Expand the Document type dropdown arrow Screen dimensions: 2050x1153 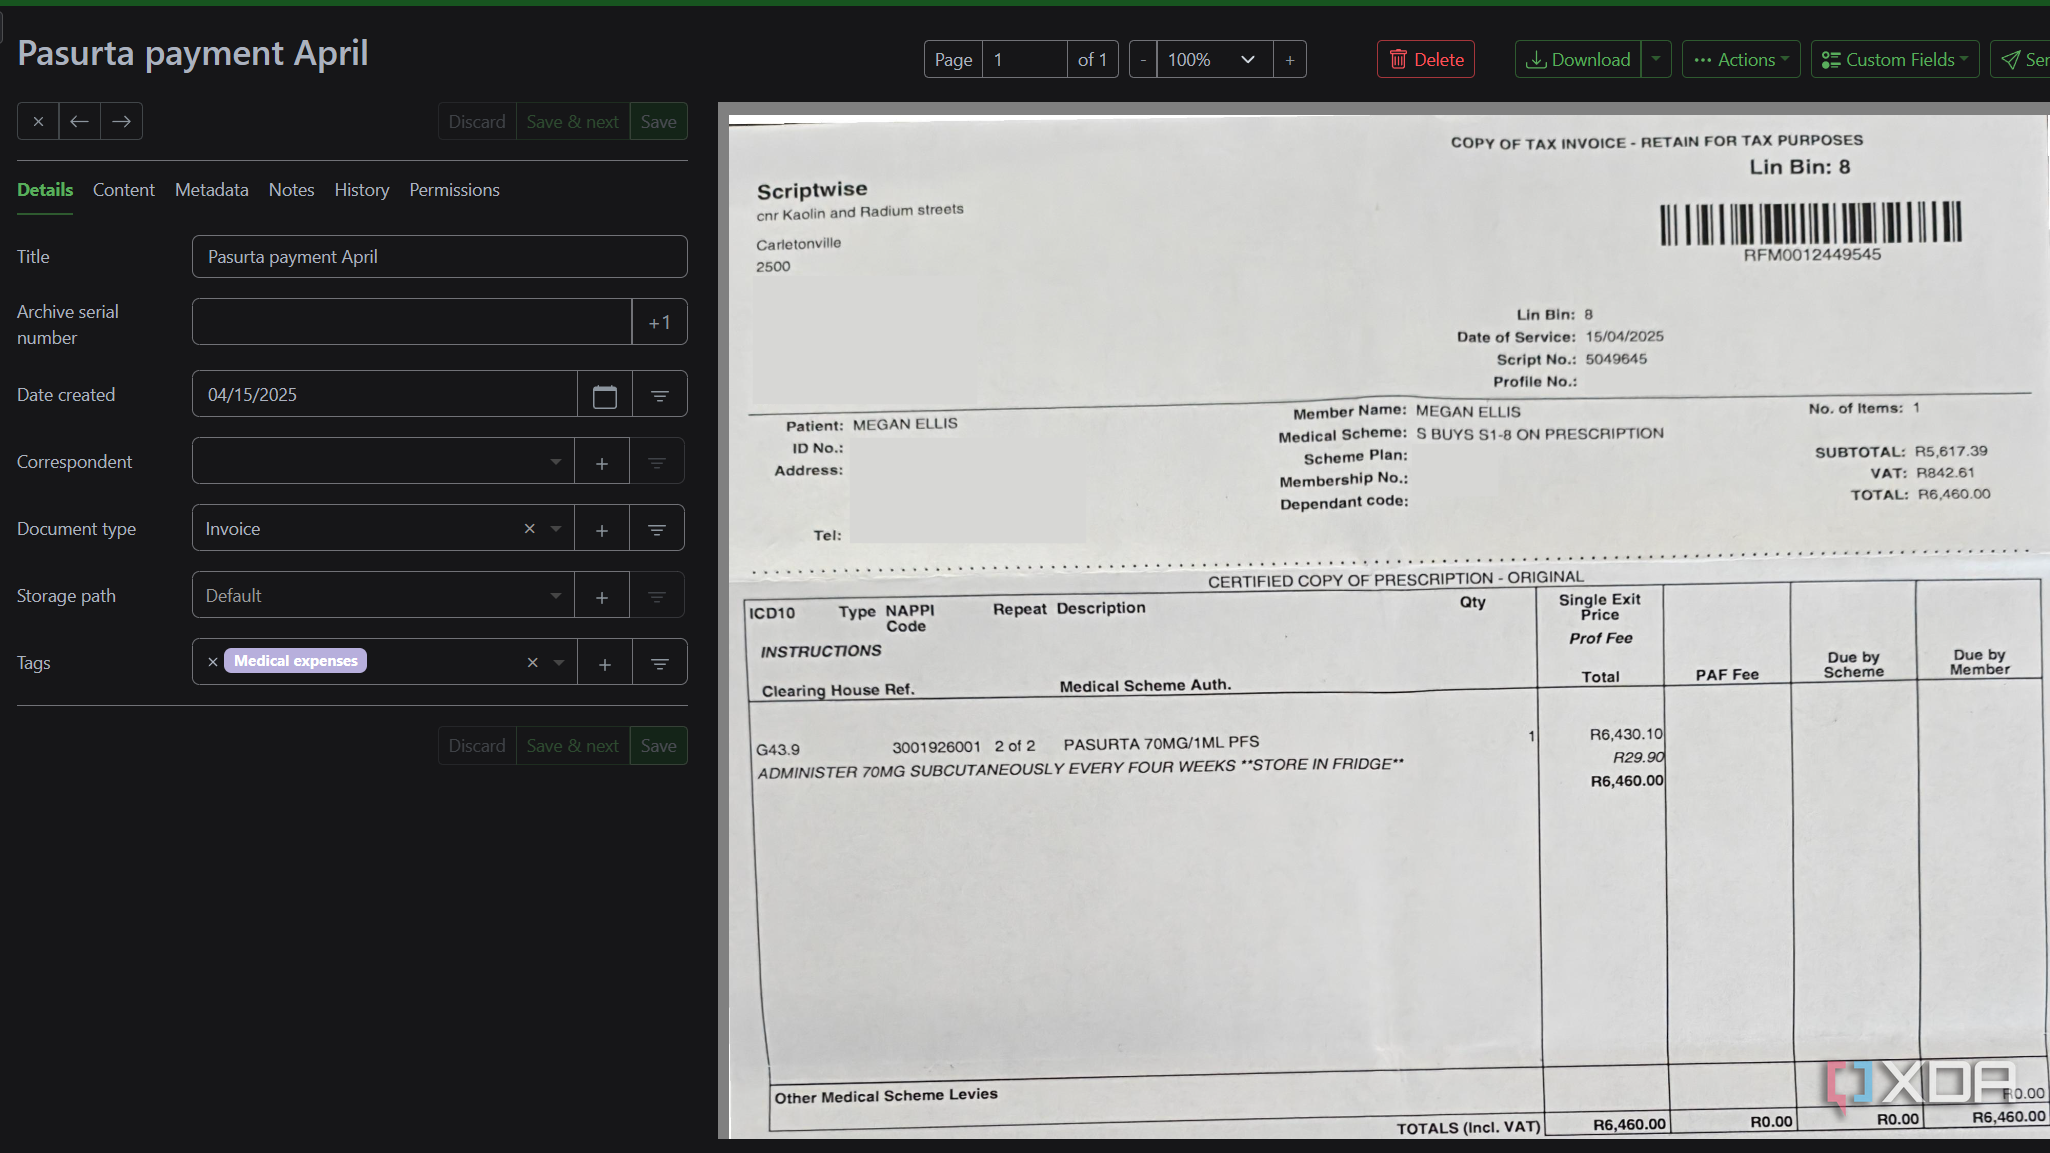point(556,529)
